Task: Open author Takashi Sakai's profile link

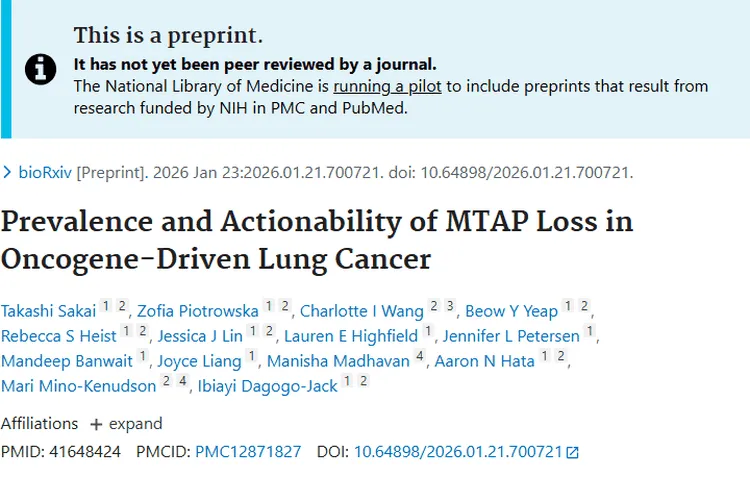Action: [x=48, y=310]
